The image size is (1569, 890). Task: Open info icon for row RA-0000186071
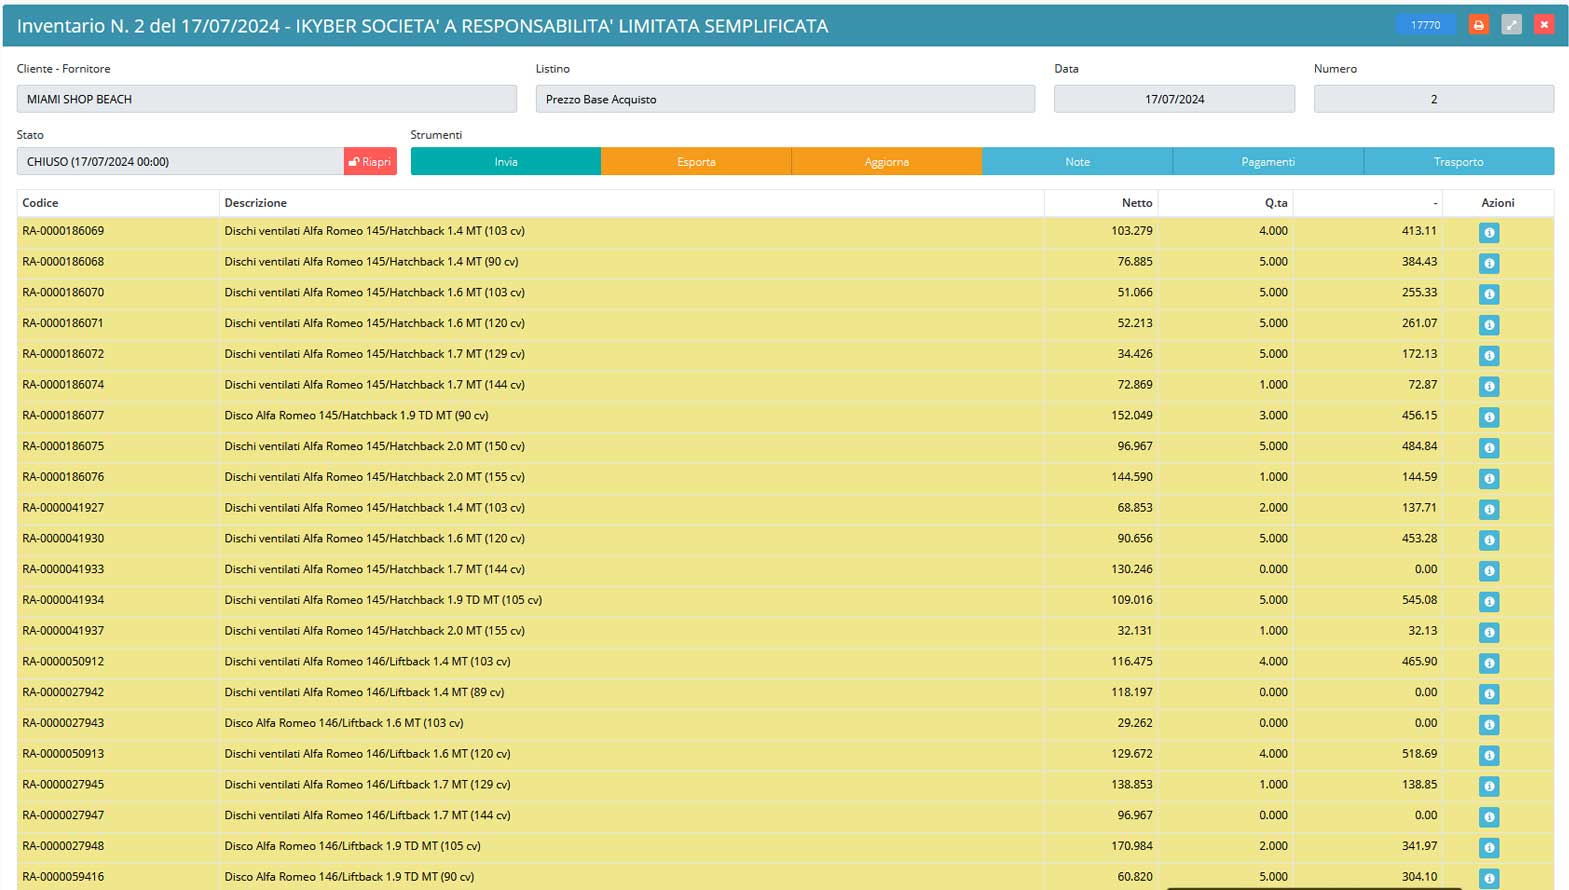(x=1489, y=325)
